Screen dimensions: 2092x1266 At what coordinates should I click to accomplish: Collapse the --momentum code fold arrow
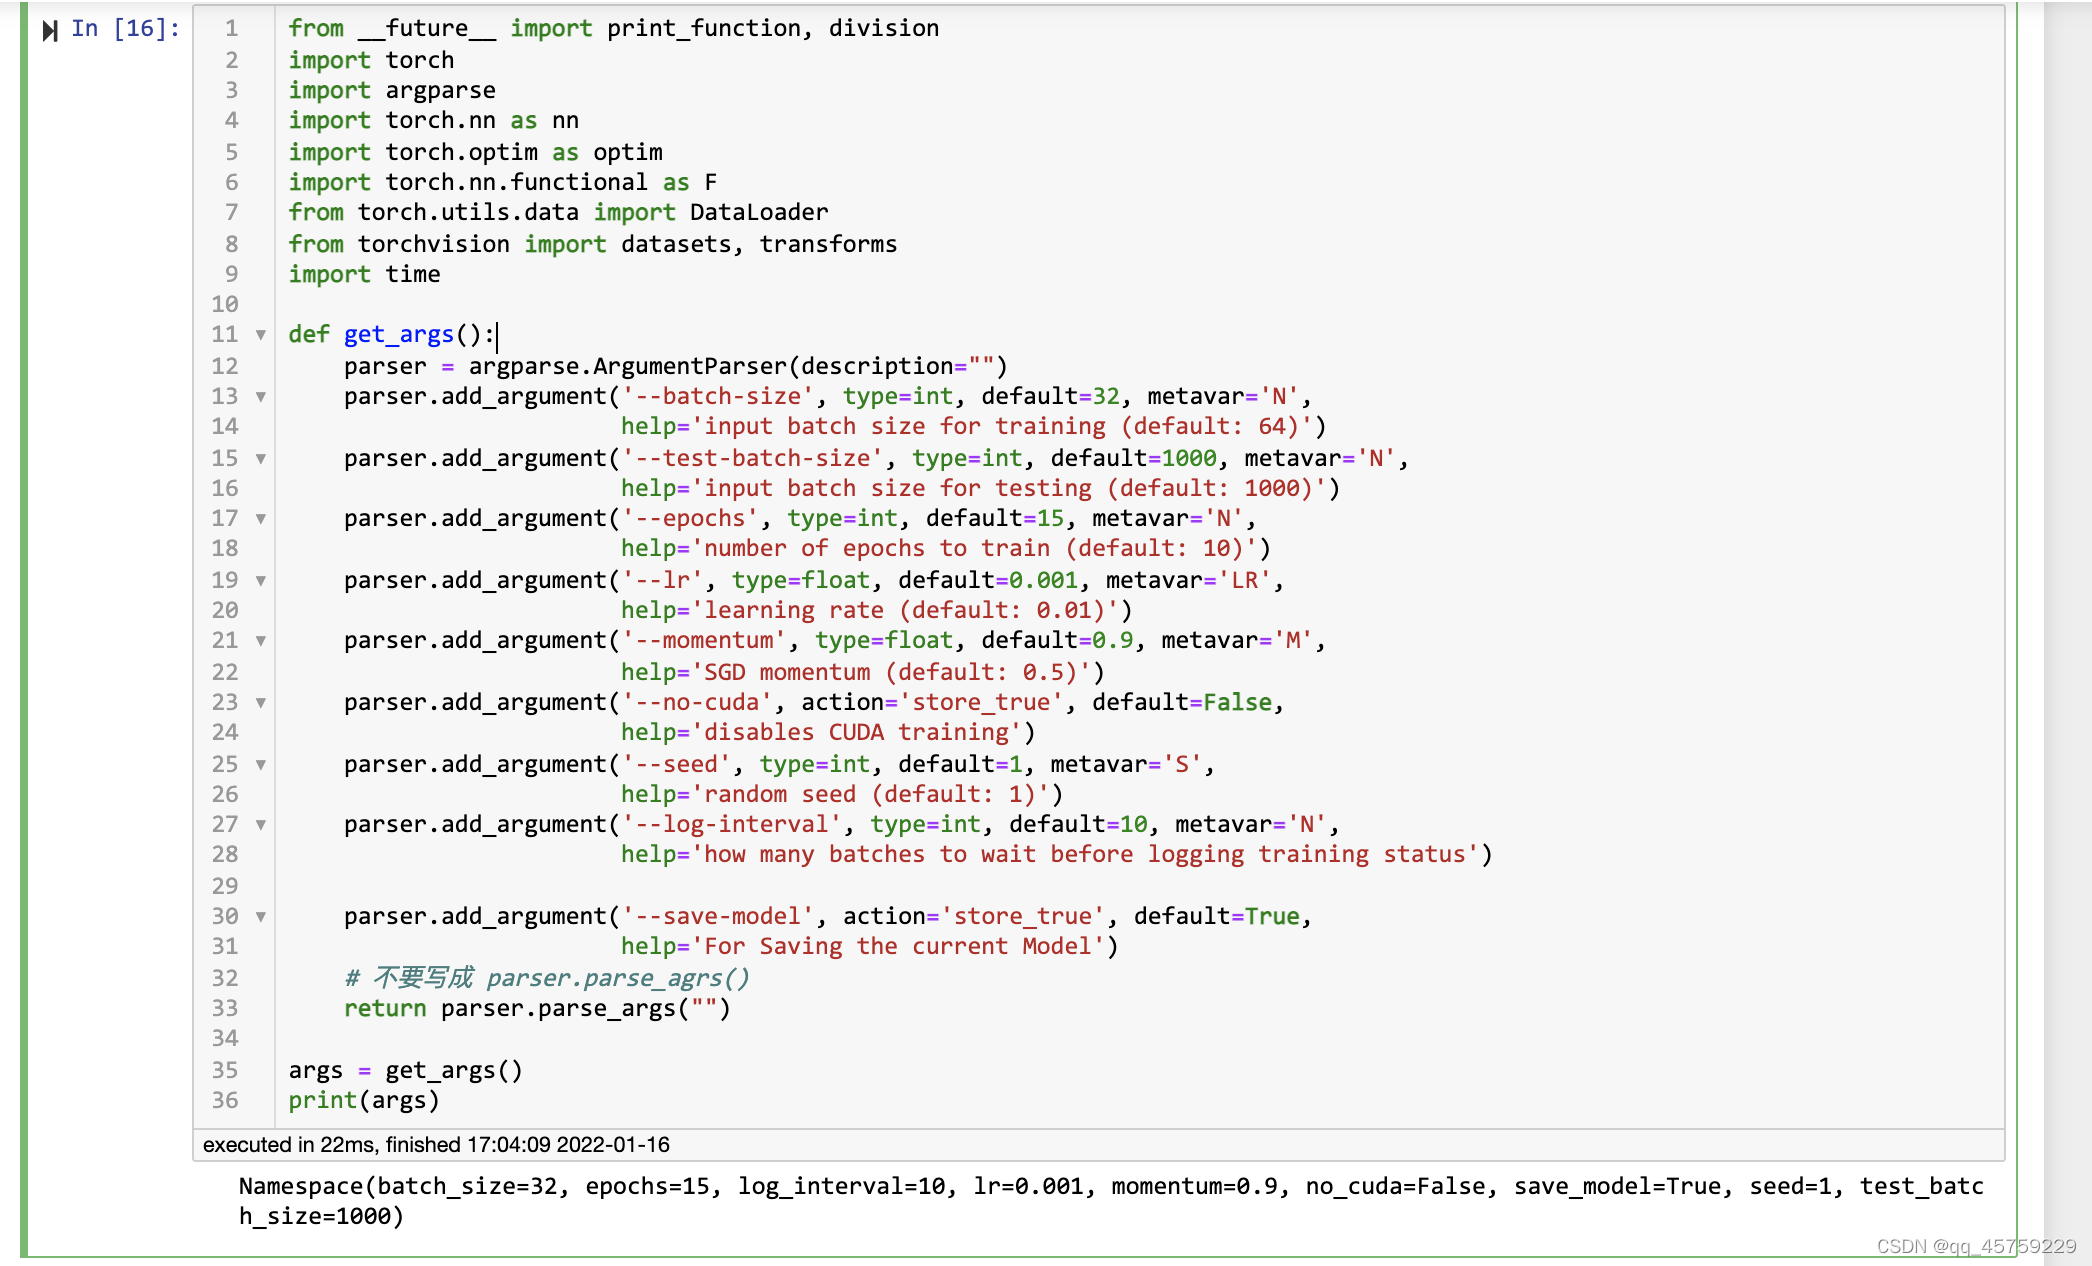click(261, 641)
